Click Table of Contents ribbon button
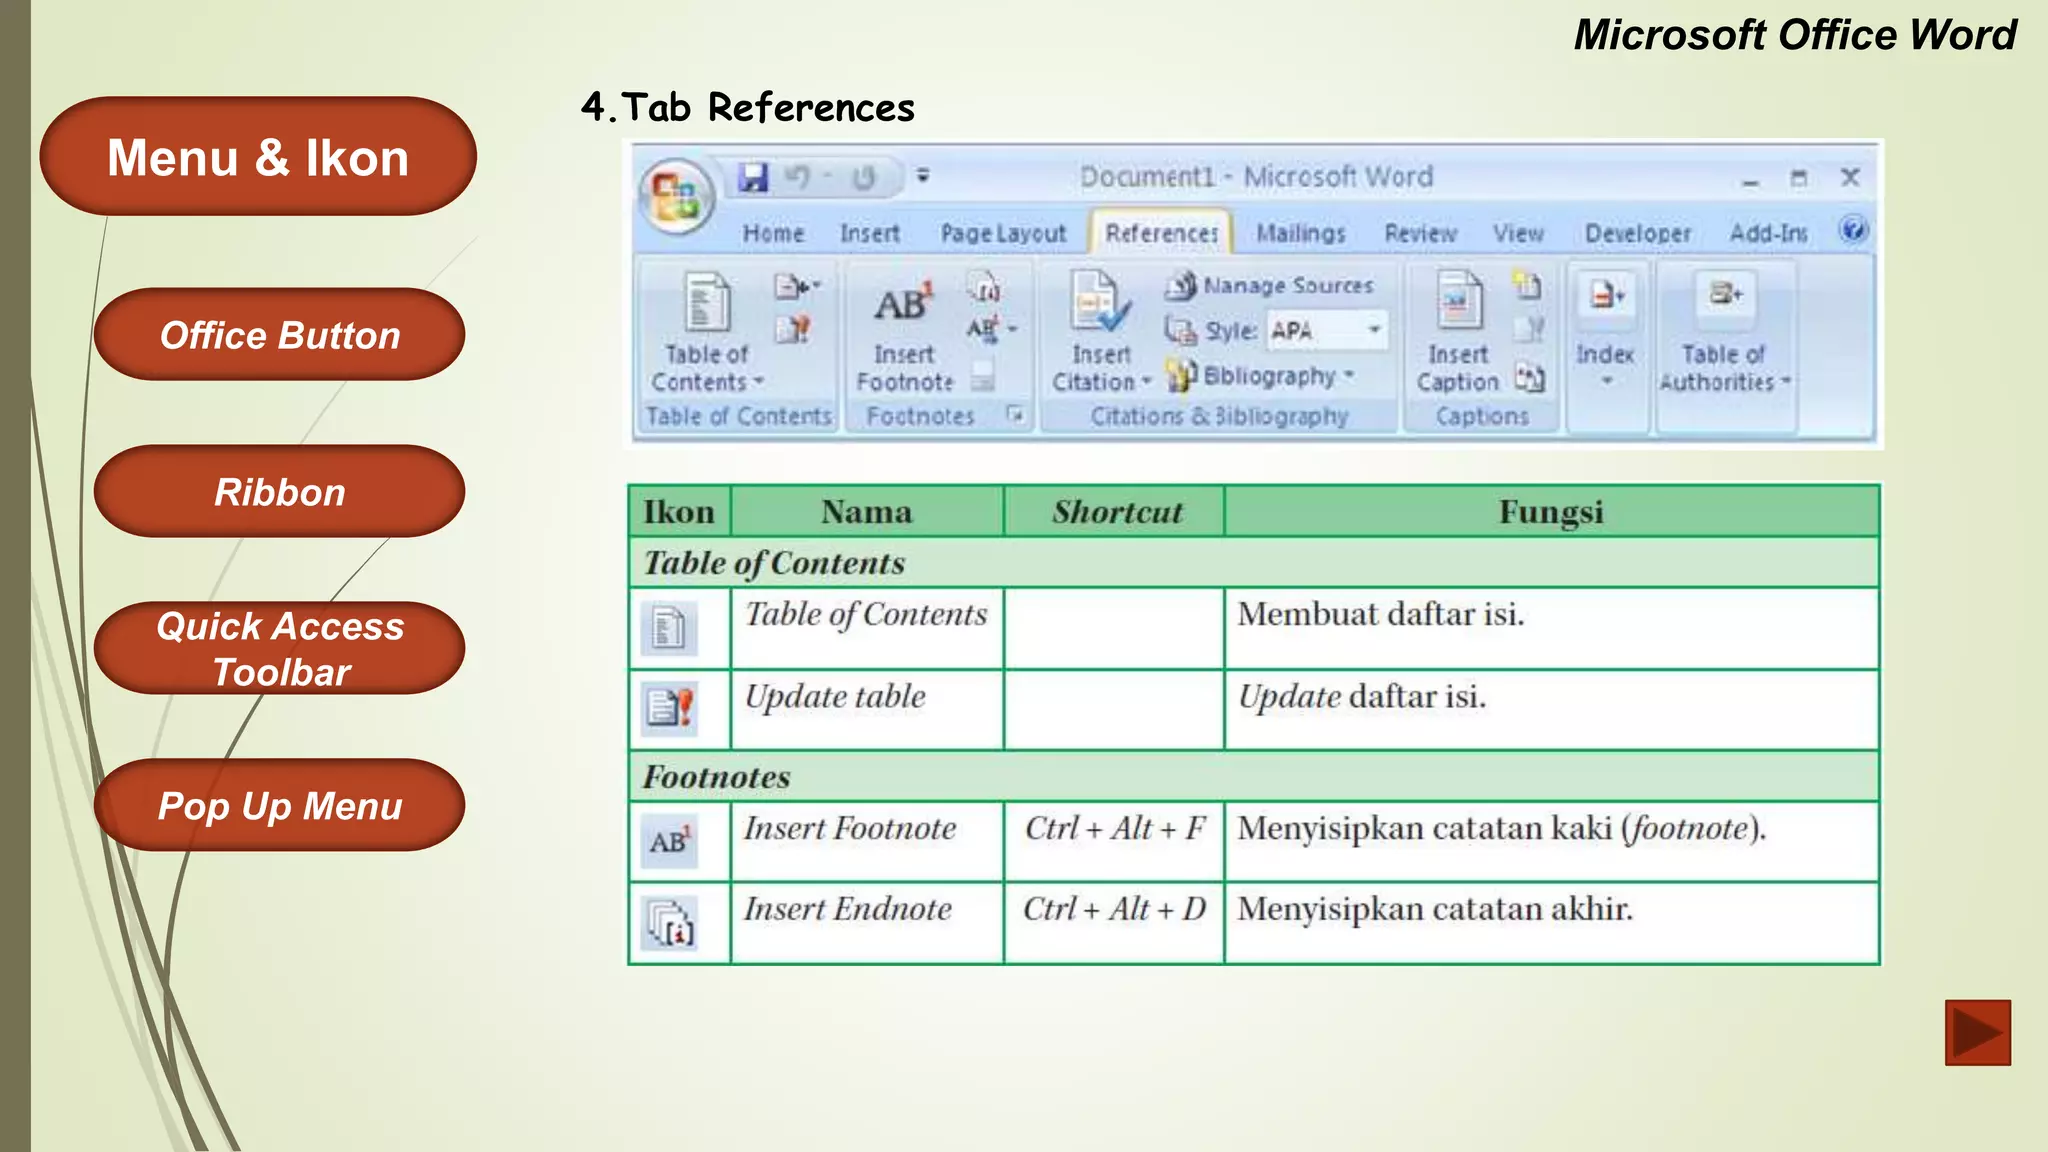 coord(707,332)
